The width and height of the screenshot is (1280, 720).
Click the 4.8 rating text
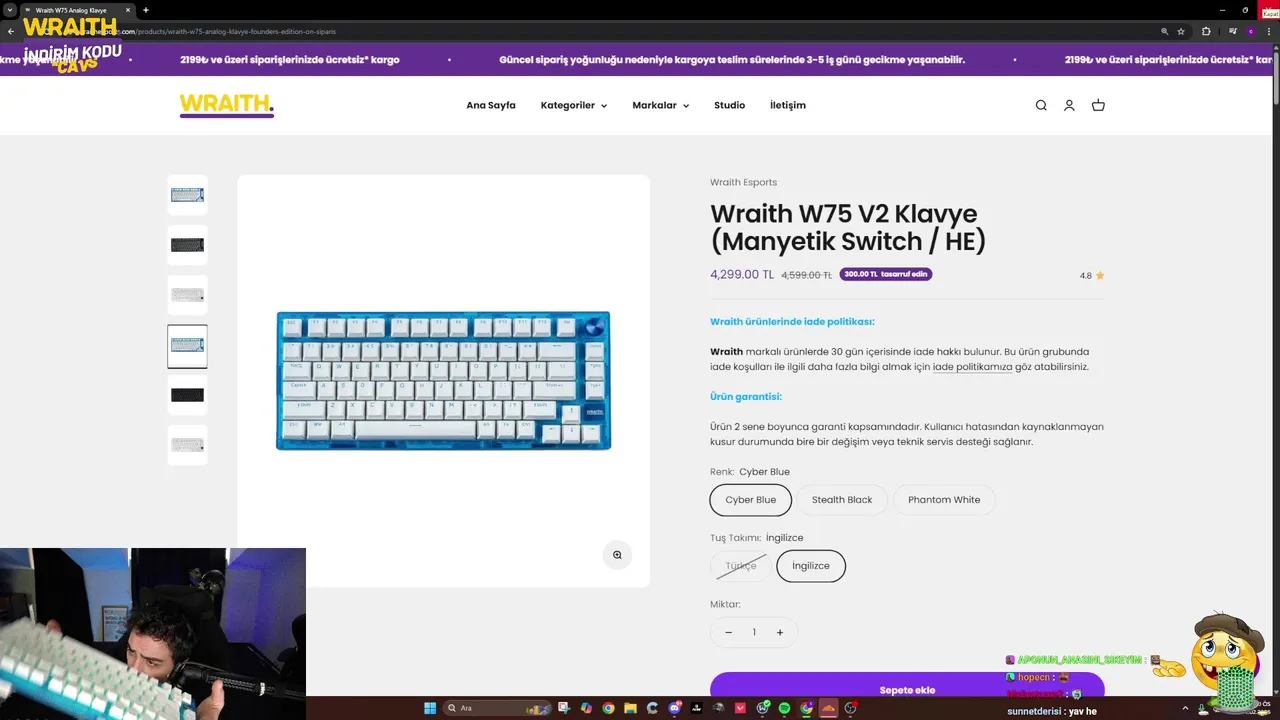pos(1086,275)
